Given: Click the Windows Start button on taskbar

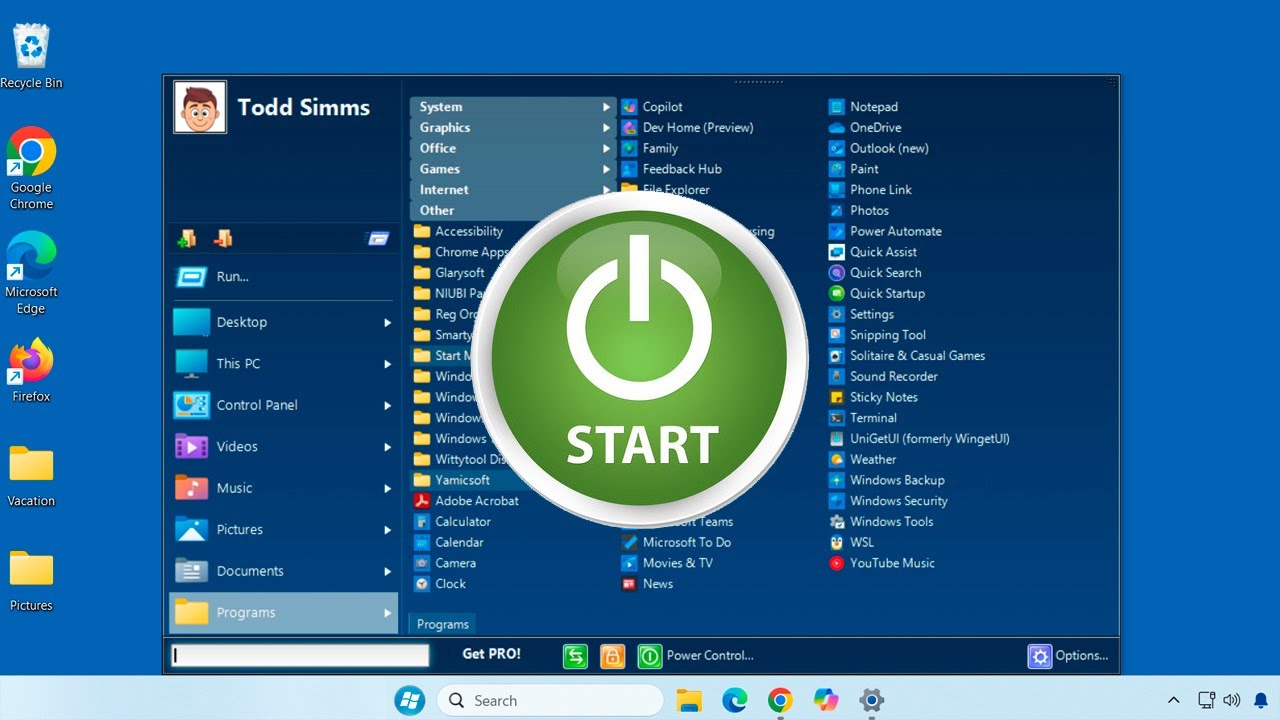Looking at the screenshot, I should pyautogui.click(x=409, y=700).
